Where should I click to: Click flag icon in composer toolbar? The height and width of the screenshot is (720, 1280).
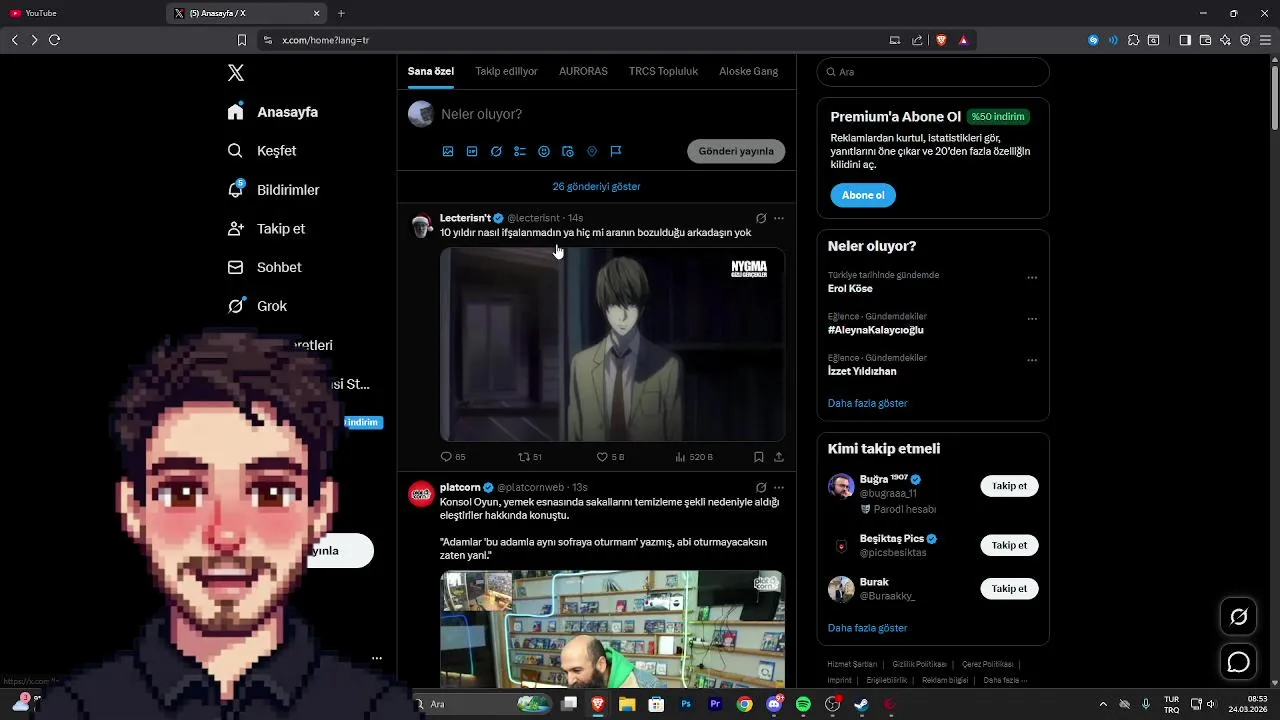616,152
